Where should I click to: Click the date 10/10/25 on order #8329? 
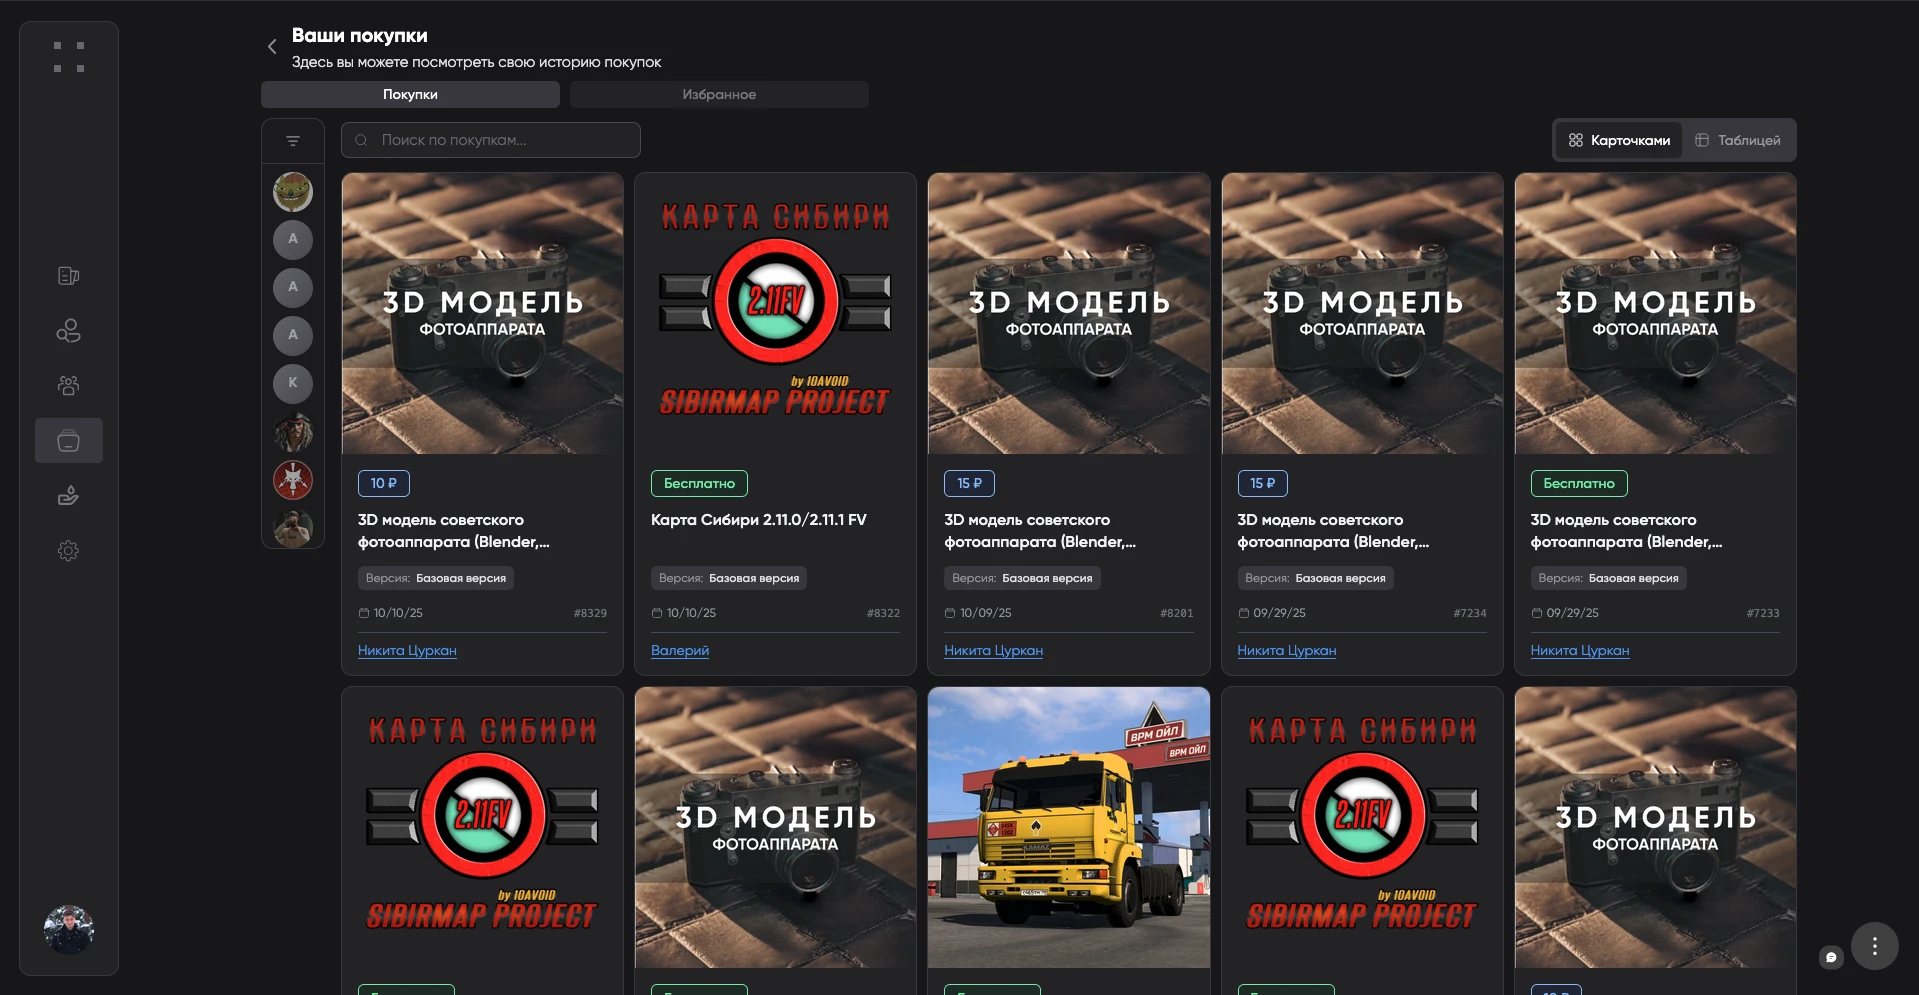398,613
